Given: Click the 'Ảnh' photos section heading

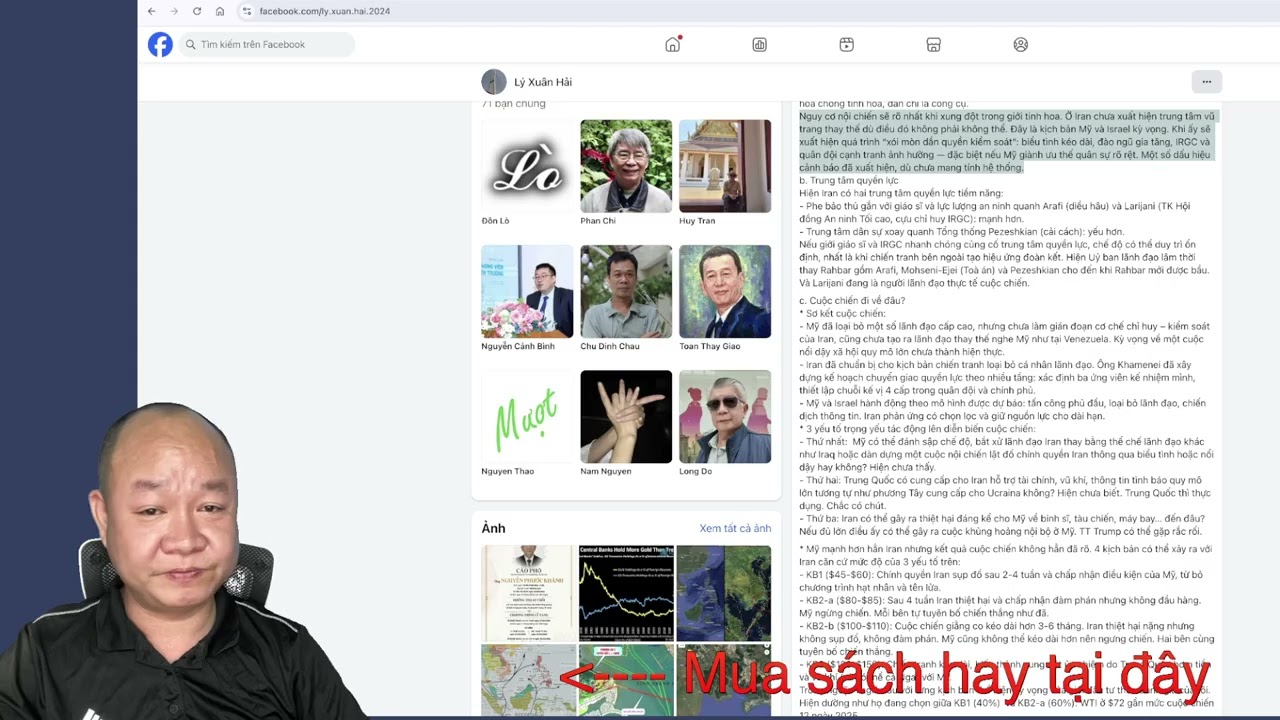Looking at the screenshot, I should click(493, 528).
